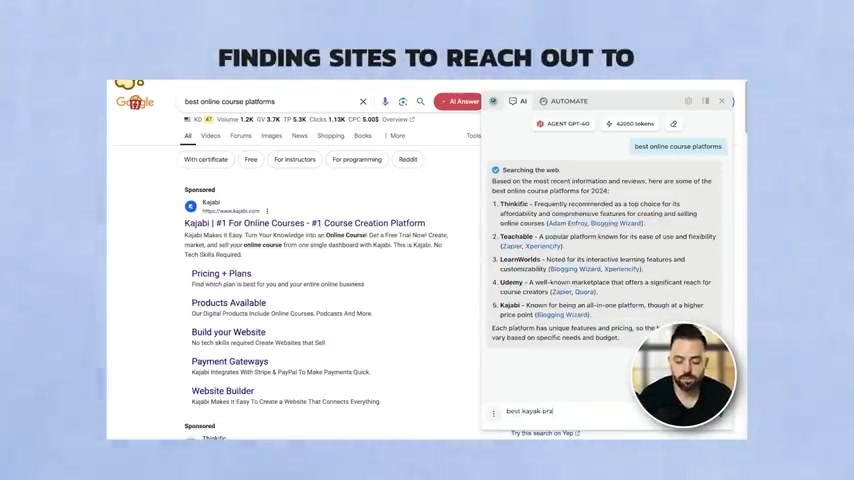This screenshot has width=854, height=480.
Task: Open the Kajabi #1 For Online Courses ad
Action: tap(304, 223)
